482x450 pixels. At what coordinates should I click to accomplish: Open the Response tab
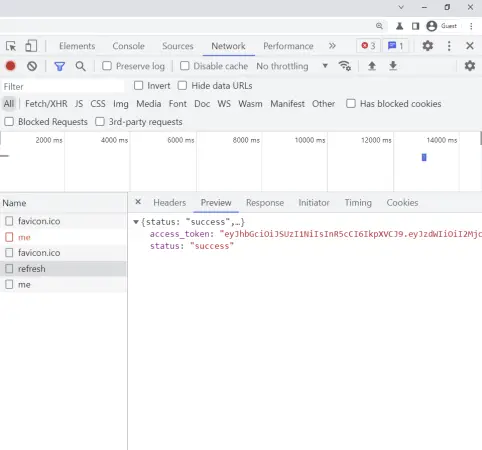[x=265, y=203]
